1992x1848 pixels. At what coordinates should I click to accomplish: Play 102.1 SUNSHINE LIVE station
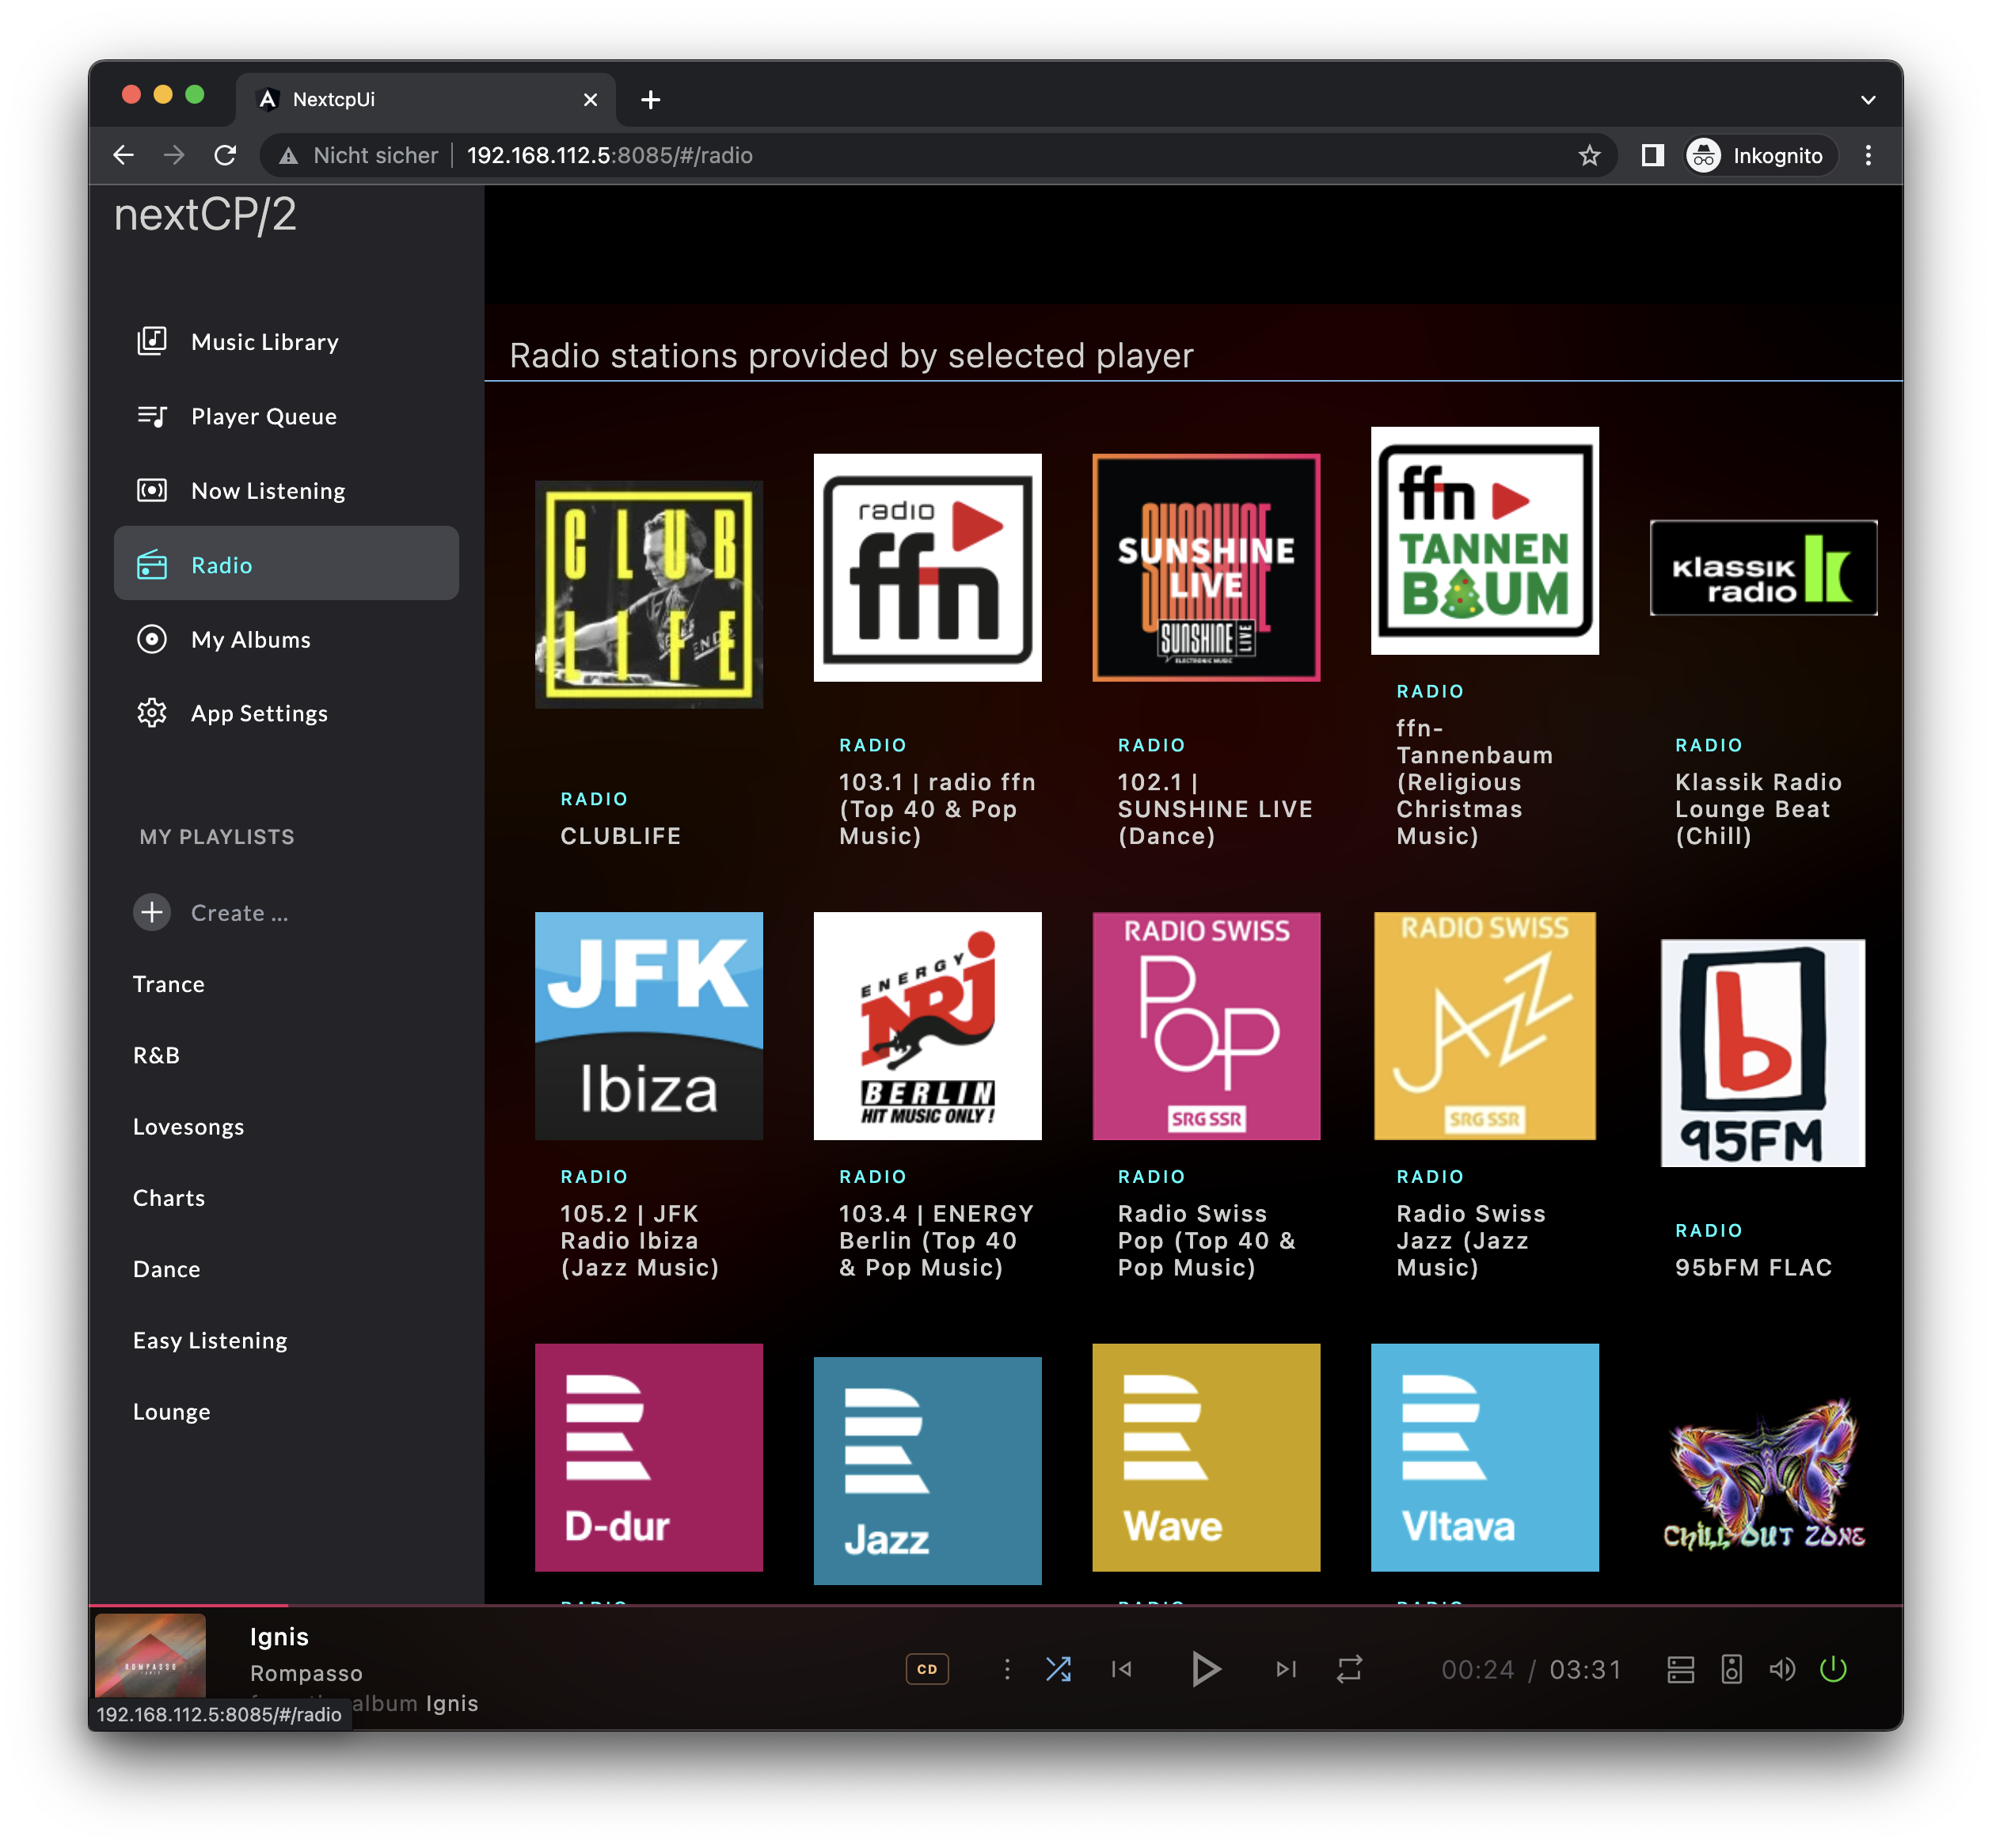pyautogui.click(x=1206, y=567)
